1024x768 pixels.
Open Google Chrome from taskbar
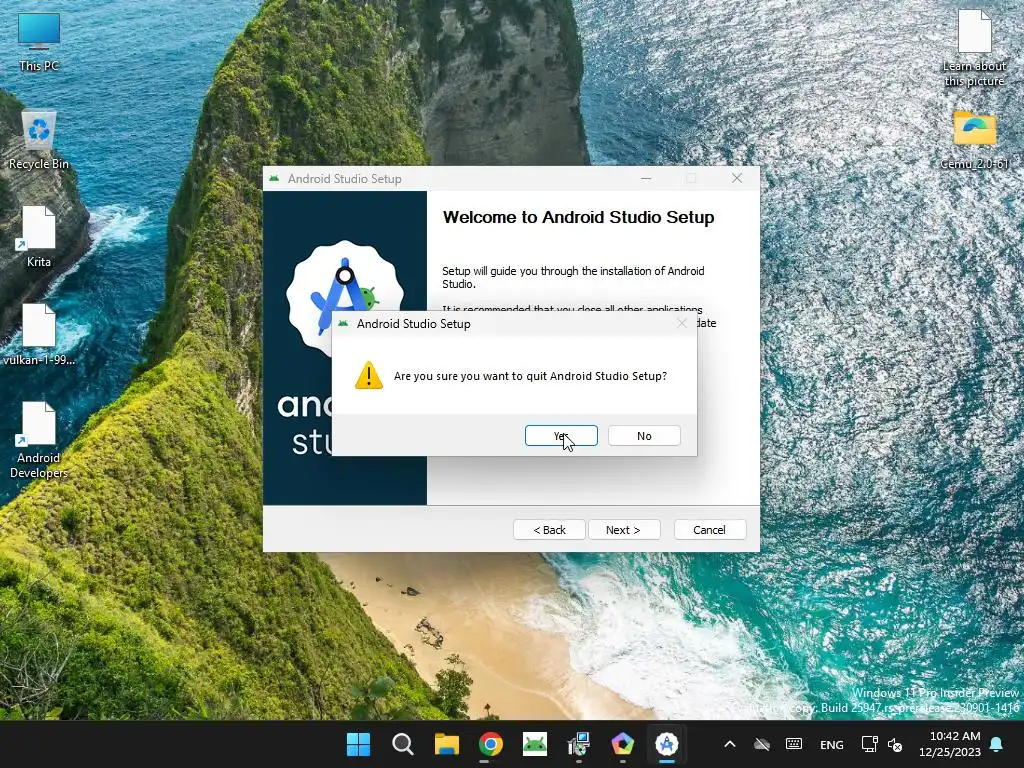tap(490, 744)
